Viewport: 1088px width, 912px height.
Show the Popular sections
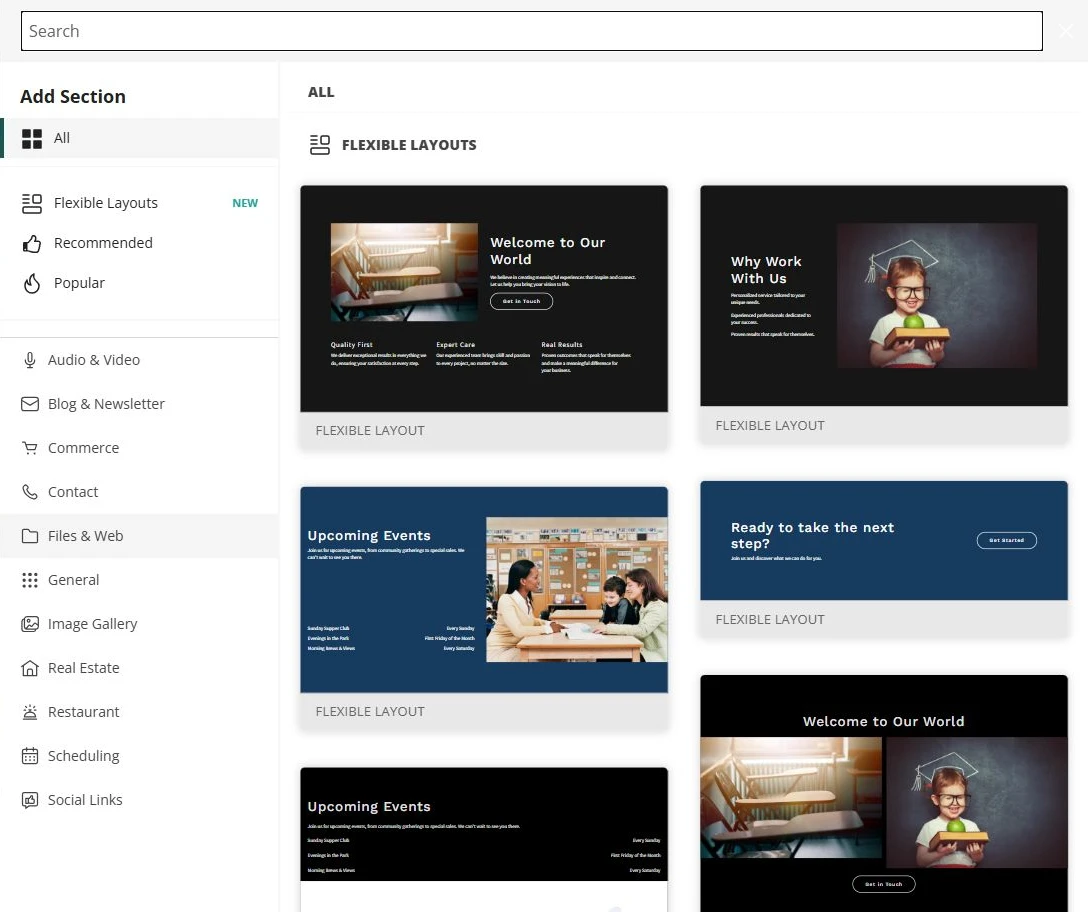[140, 283]
